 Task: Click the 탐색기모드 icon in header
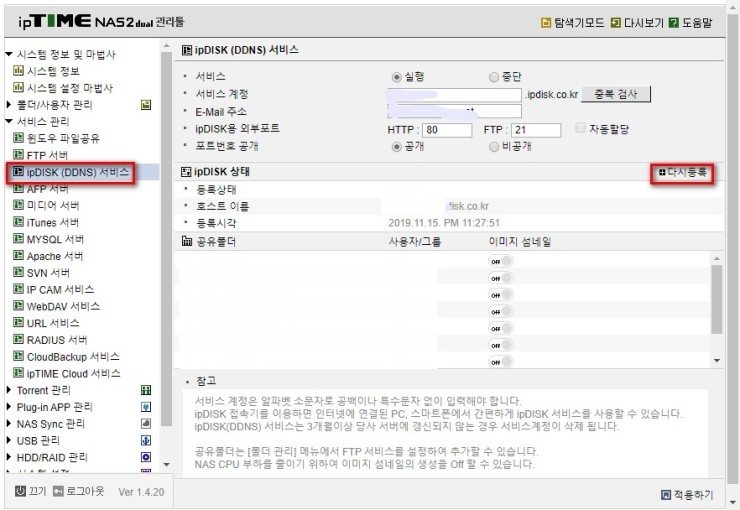pyautogui.click(x=546, y=22)
